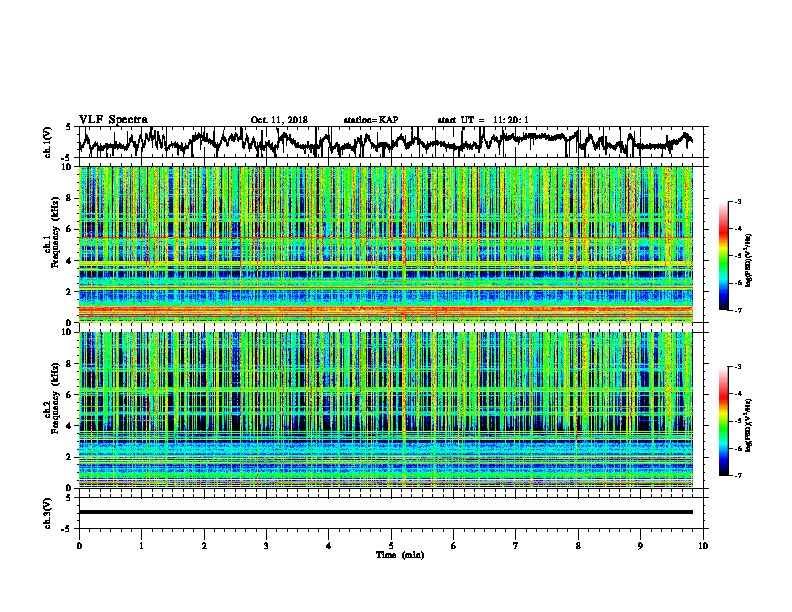Click the time axis tick "6"
The width and height of the screenshot is (792, 612).
tap(454, 545)
